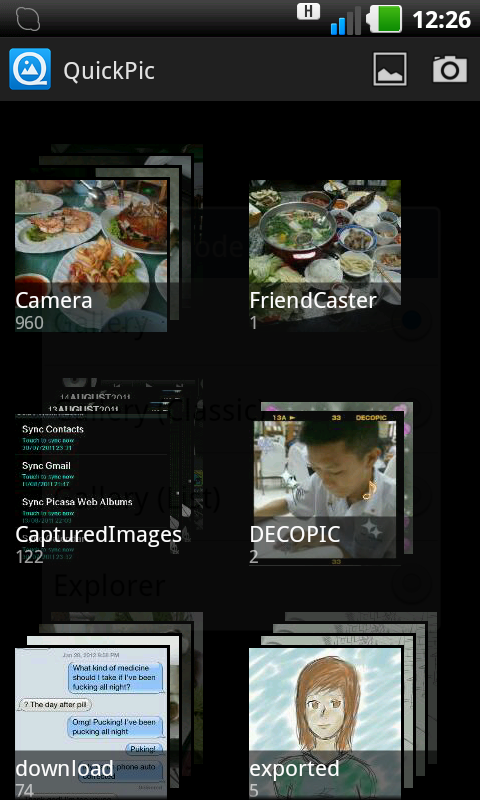The width and height of the screenshot is (480, 800).
Task: Open the Camera album with 960 photos
Action: 91,256
